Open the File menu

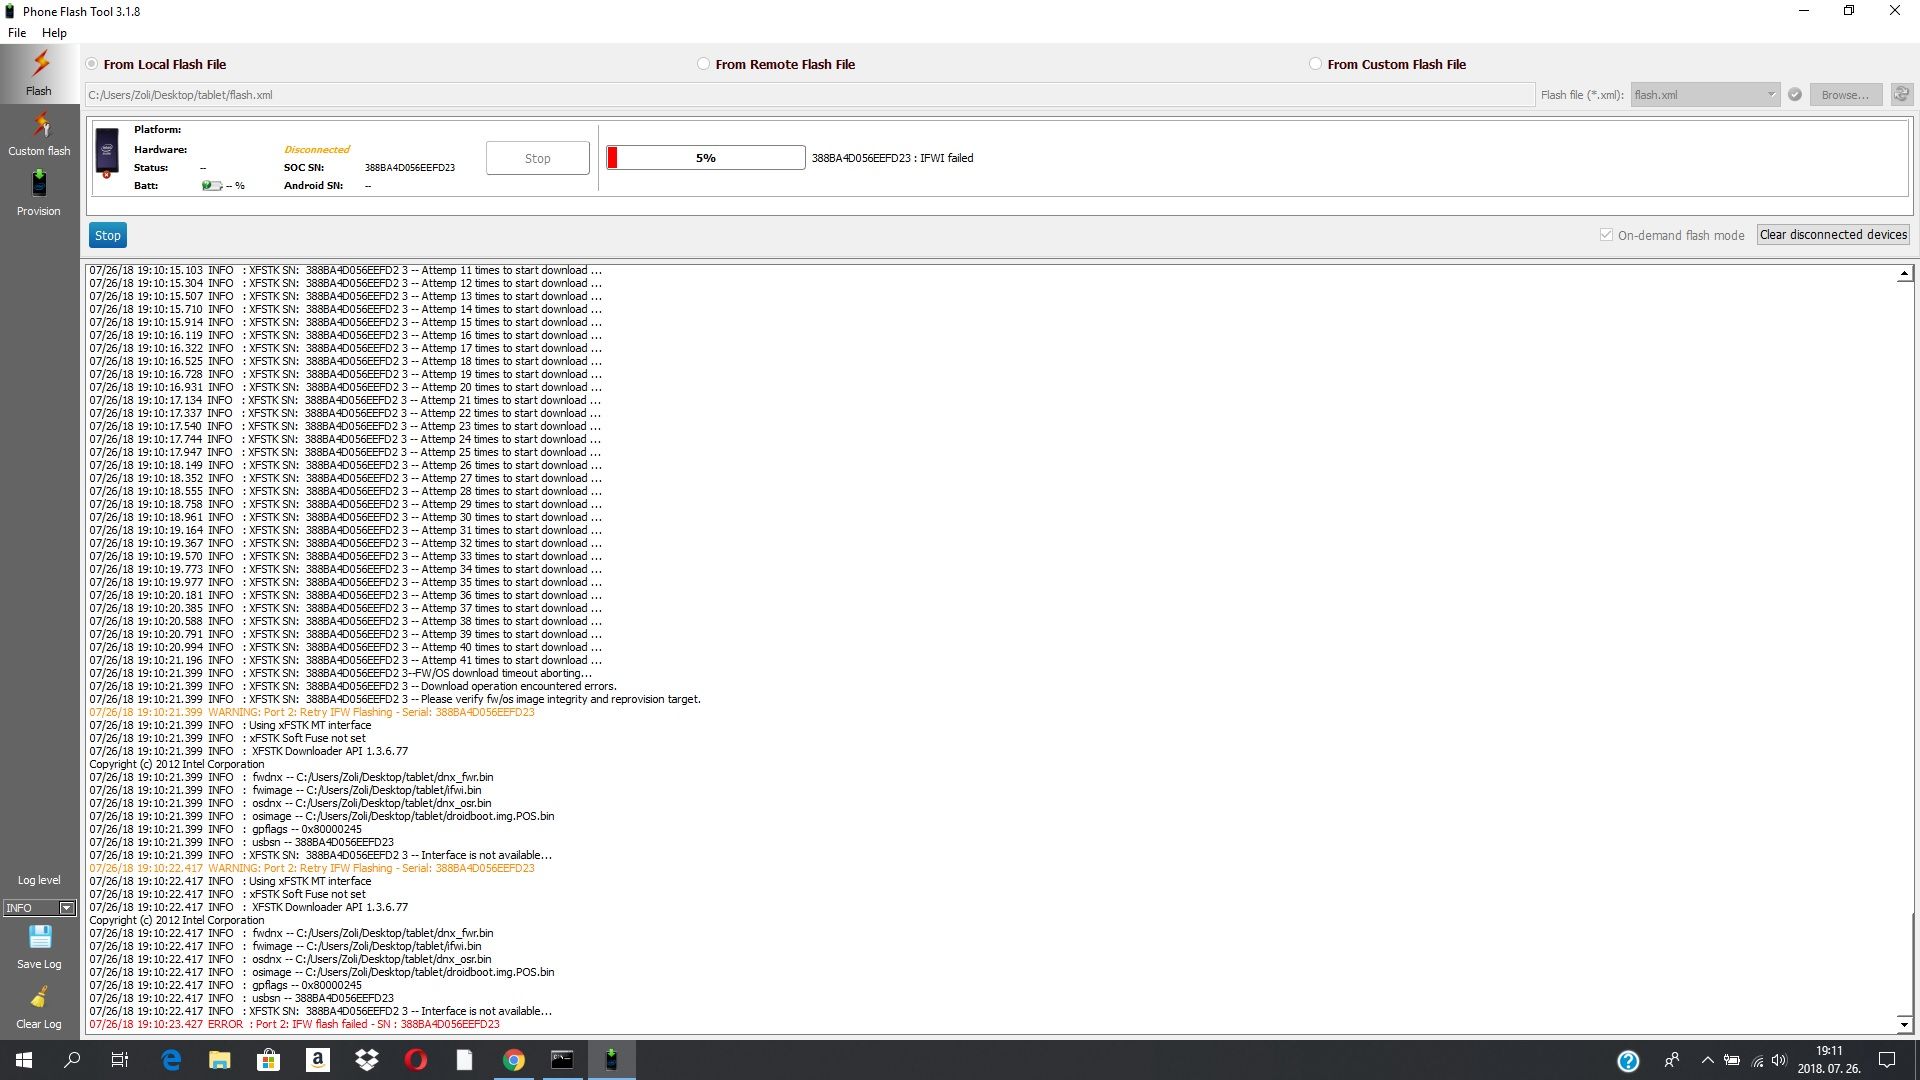tap(17, 33)
